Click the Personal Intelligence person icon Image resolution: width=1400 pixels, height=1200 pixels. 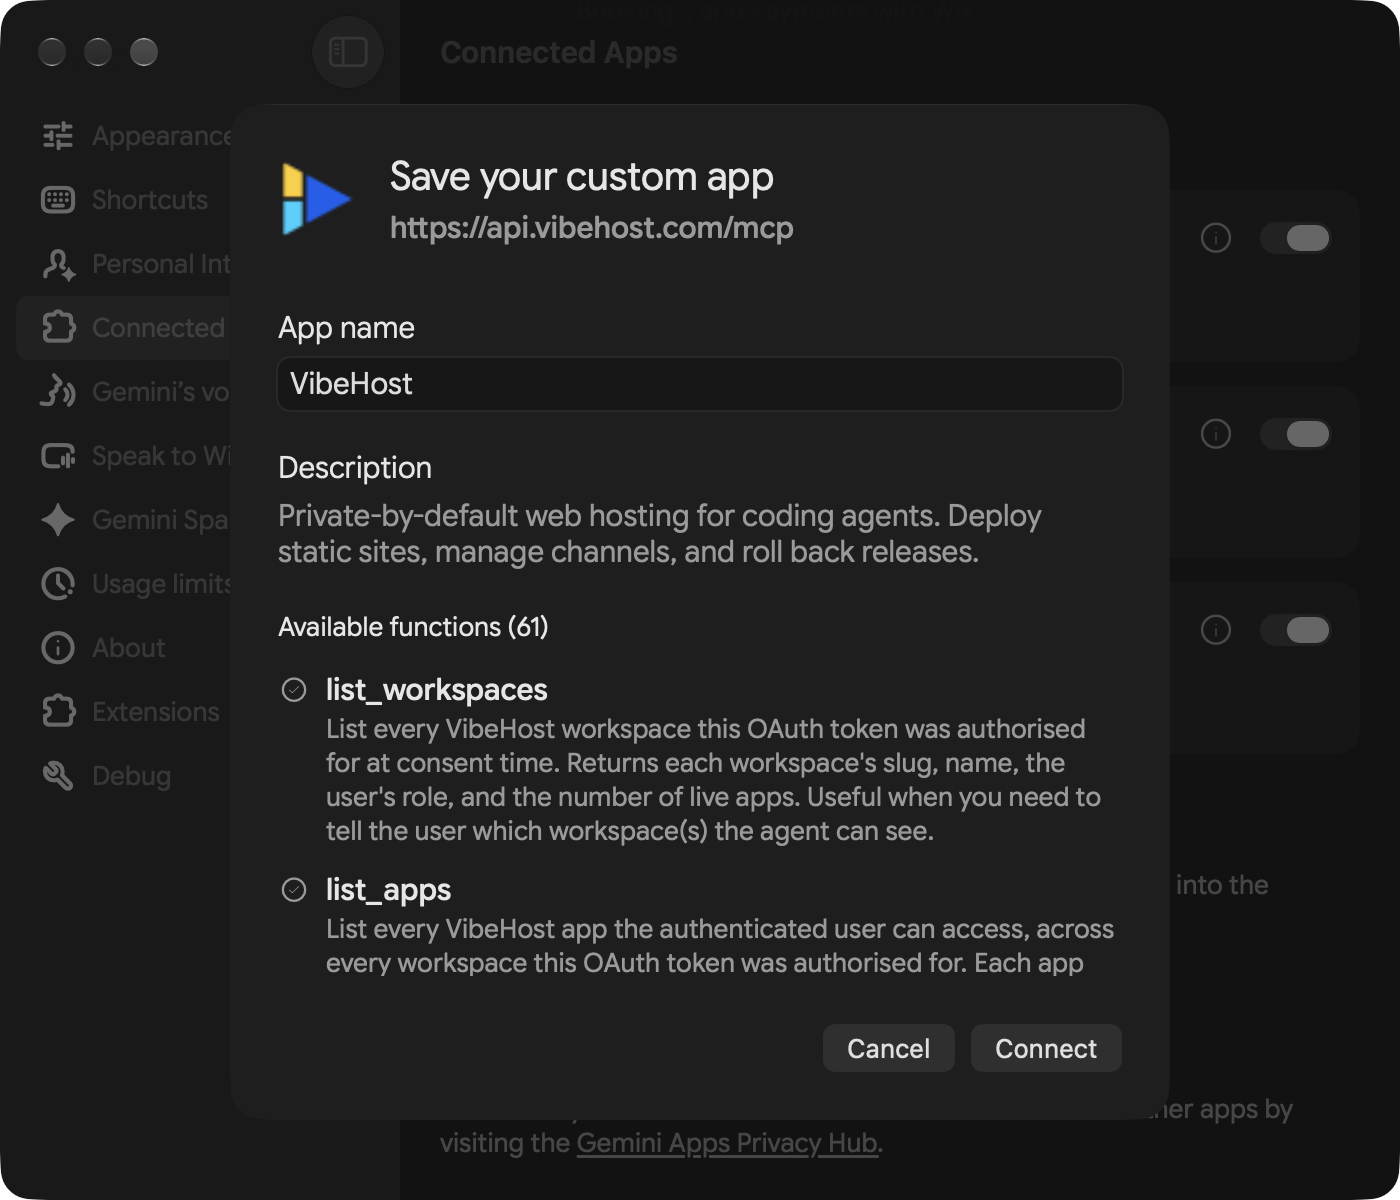point(58,264)
